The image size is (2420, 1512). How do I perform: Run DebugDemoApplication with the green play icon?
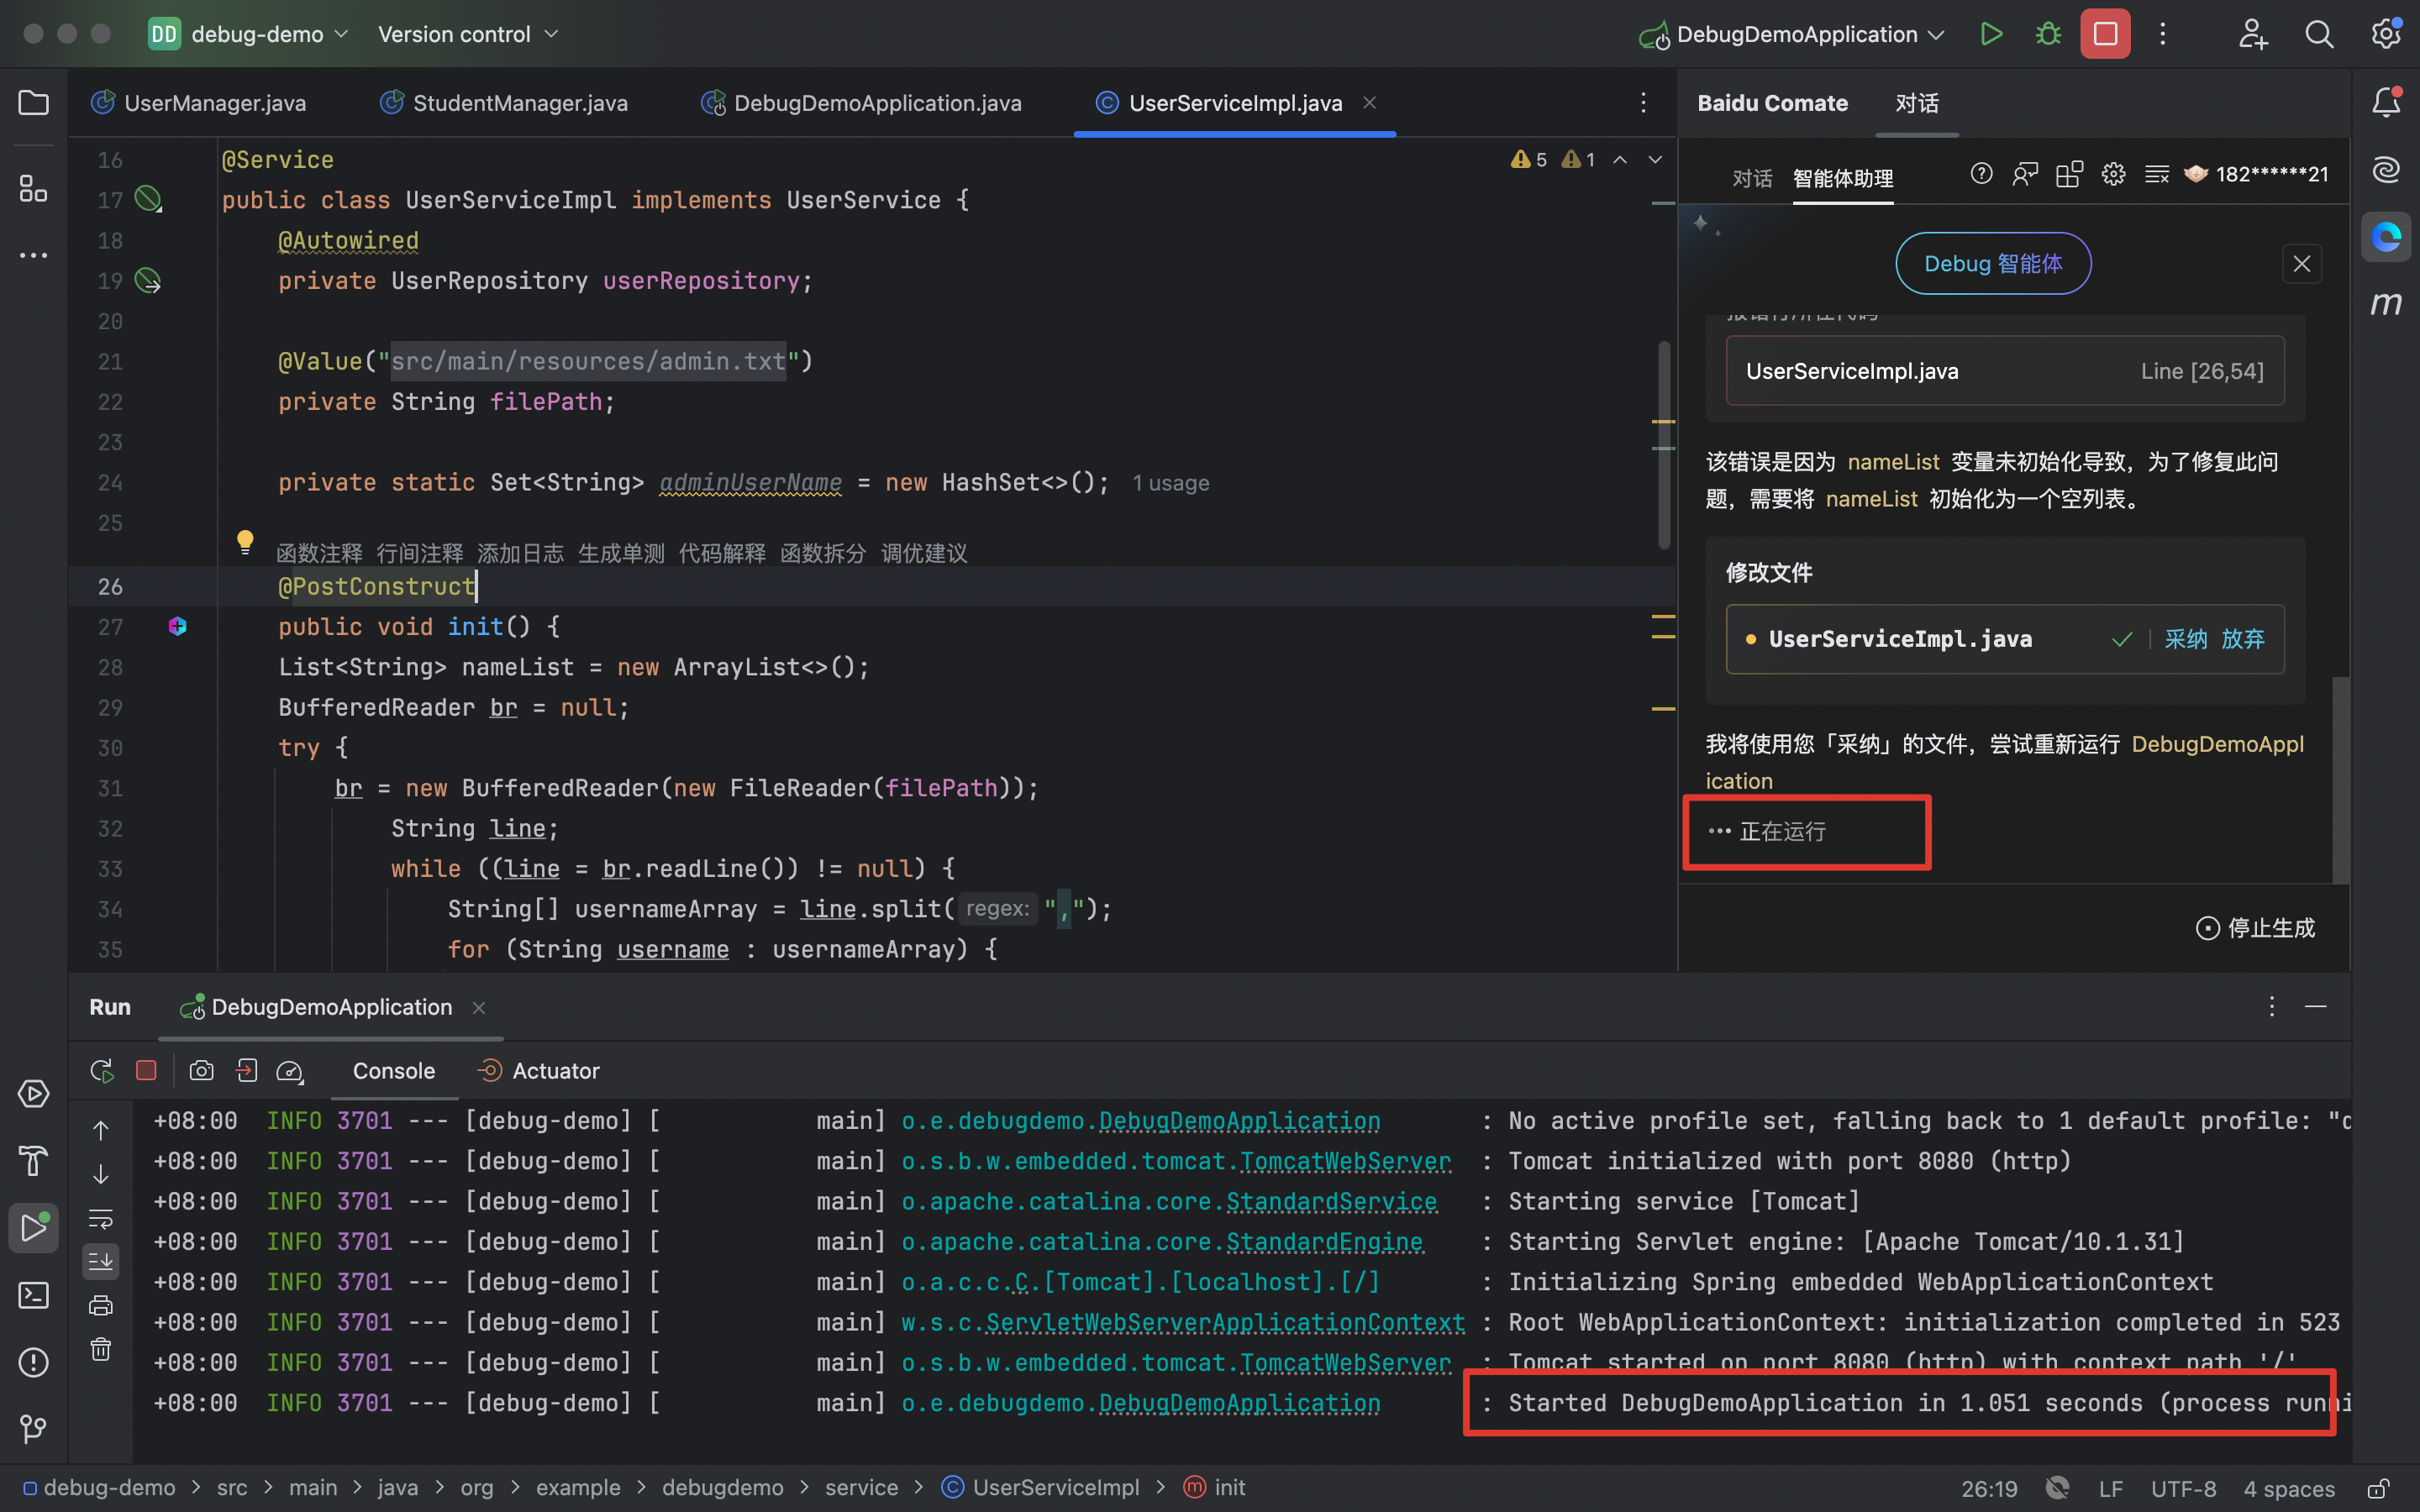(x=1991, y=34)
